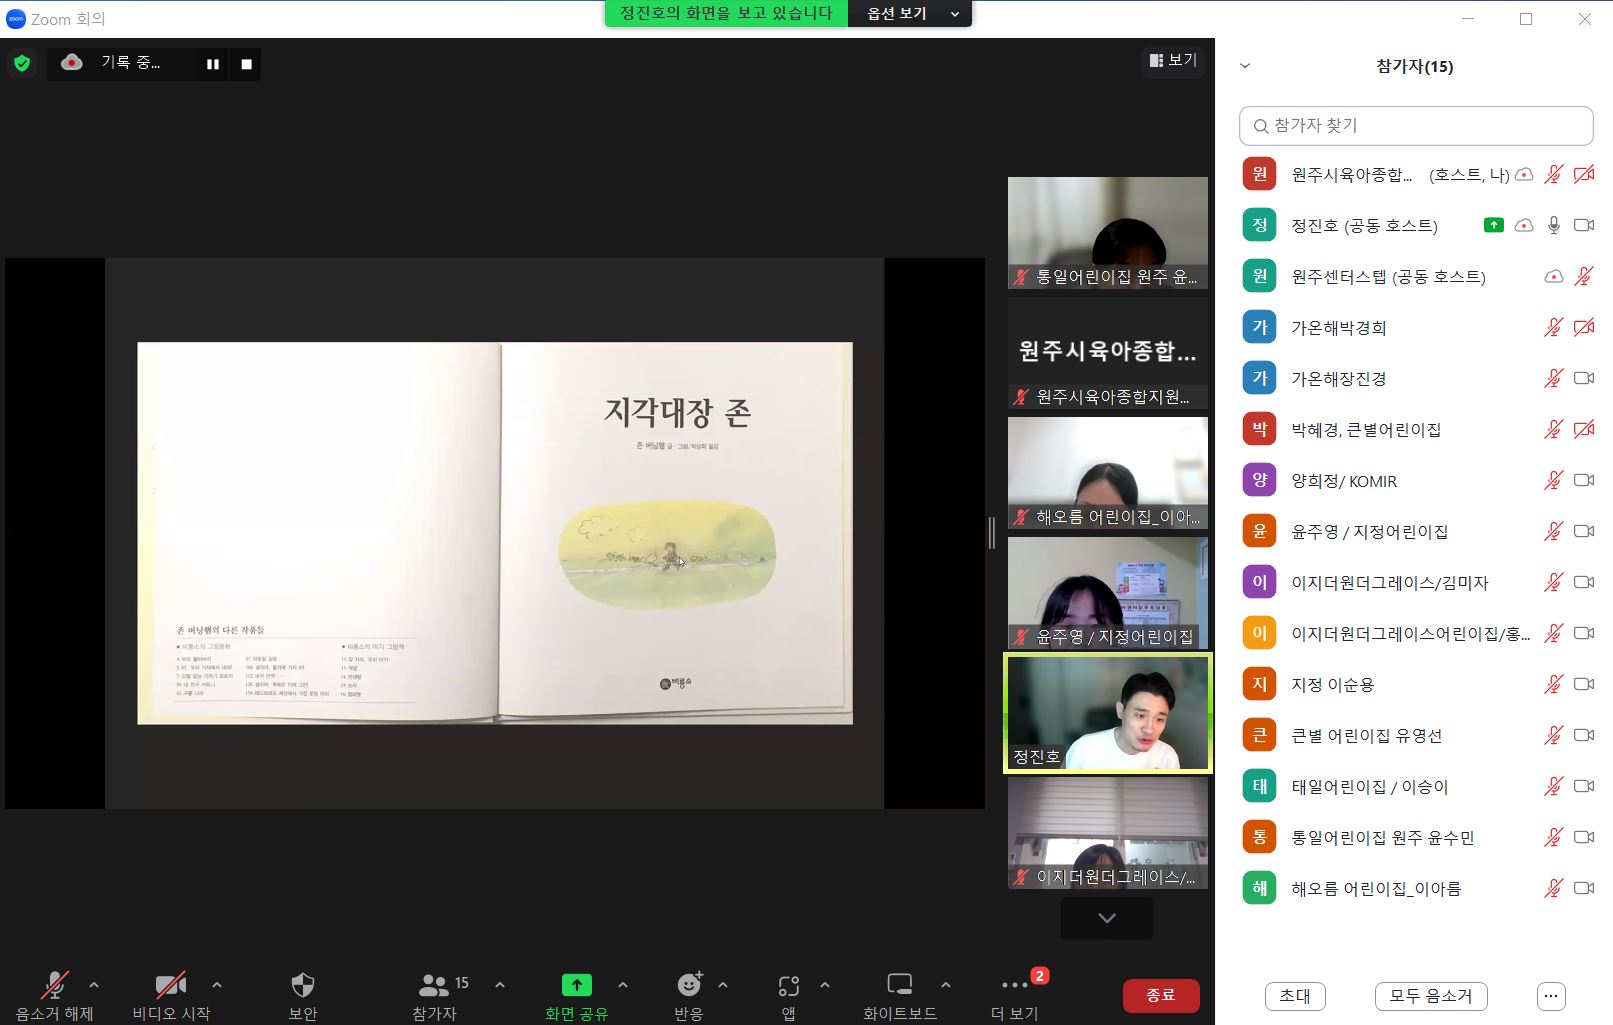Click the 화면 공유 share screen button

[576, 996]
